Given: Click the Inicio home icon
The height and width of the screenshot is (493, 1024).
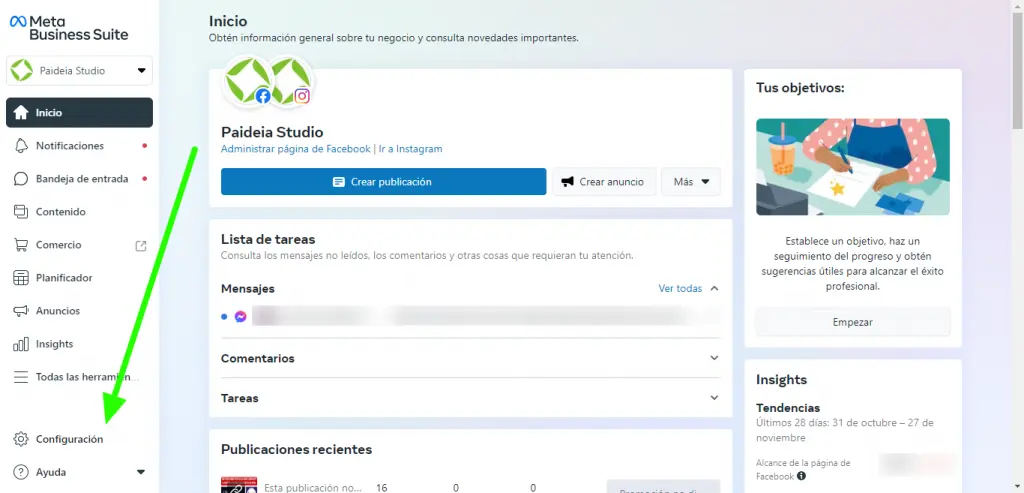Looking at the screenshot, I should pos(21,112).
